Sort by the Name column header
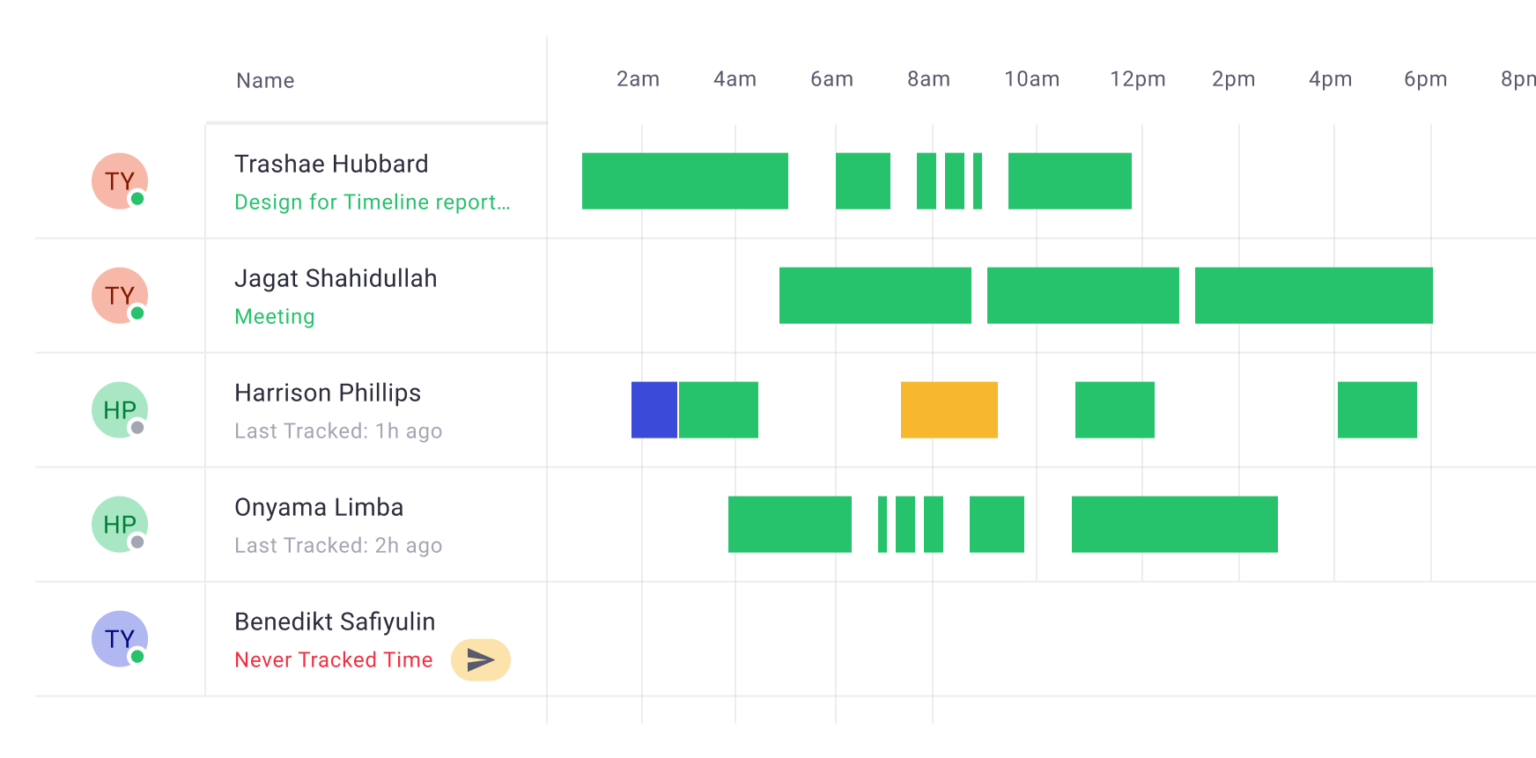 [x=264, y=80]
